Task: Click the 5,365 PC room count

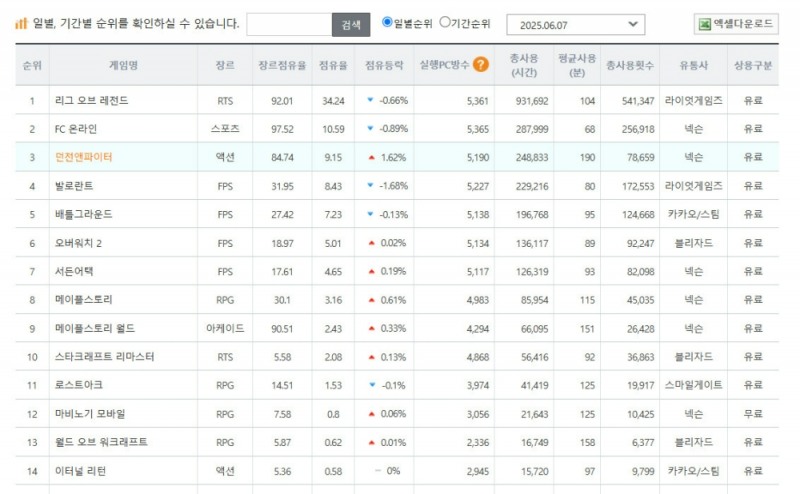Action: tap(478, 130)
